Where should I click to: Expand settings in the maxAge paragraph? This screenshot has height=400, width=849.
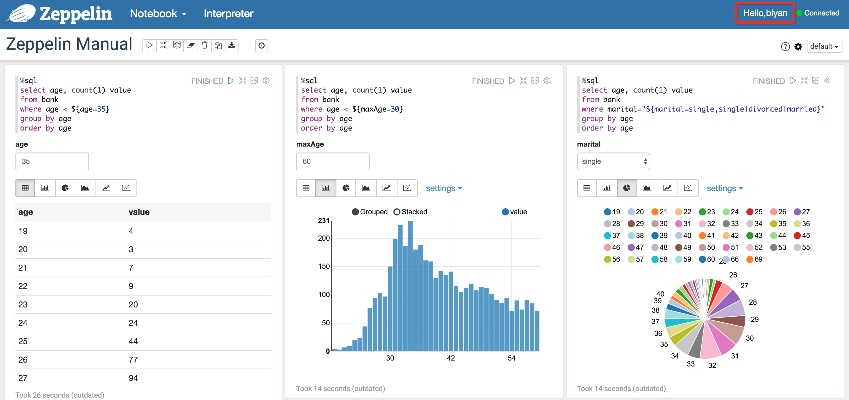pyautogui.click(x=446, y=187)
